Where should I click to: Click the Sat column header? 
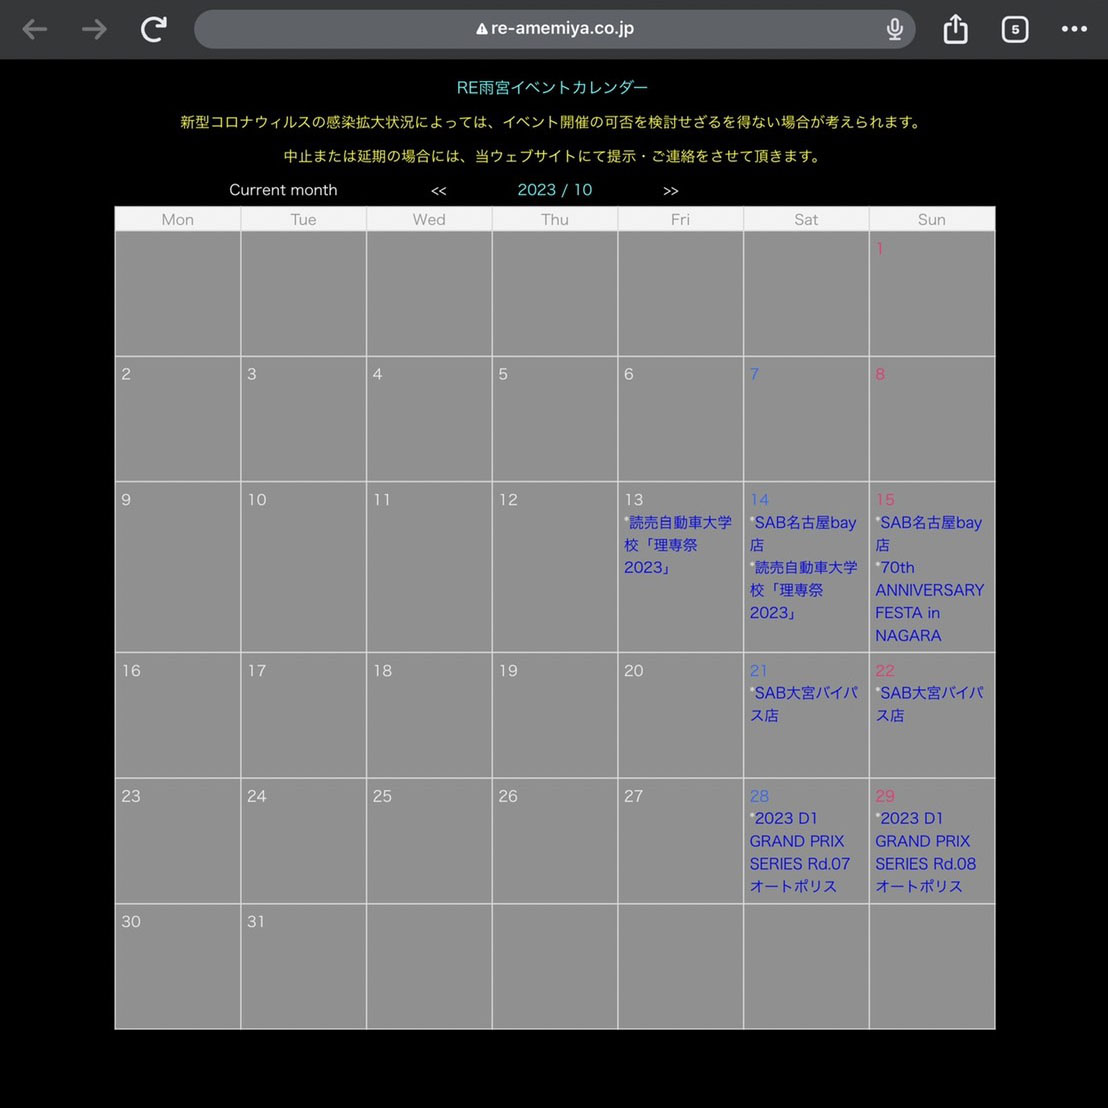pyautogui.click(x=806, y=220)
